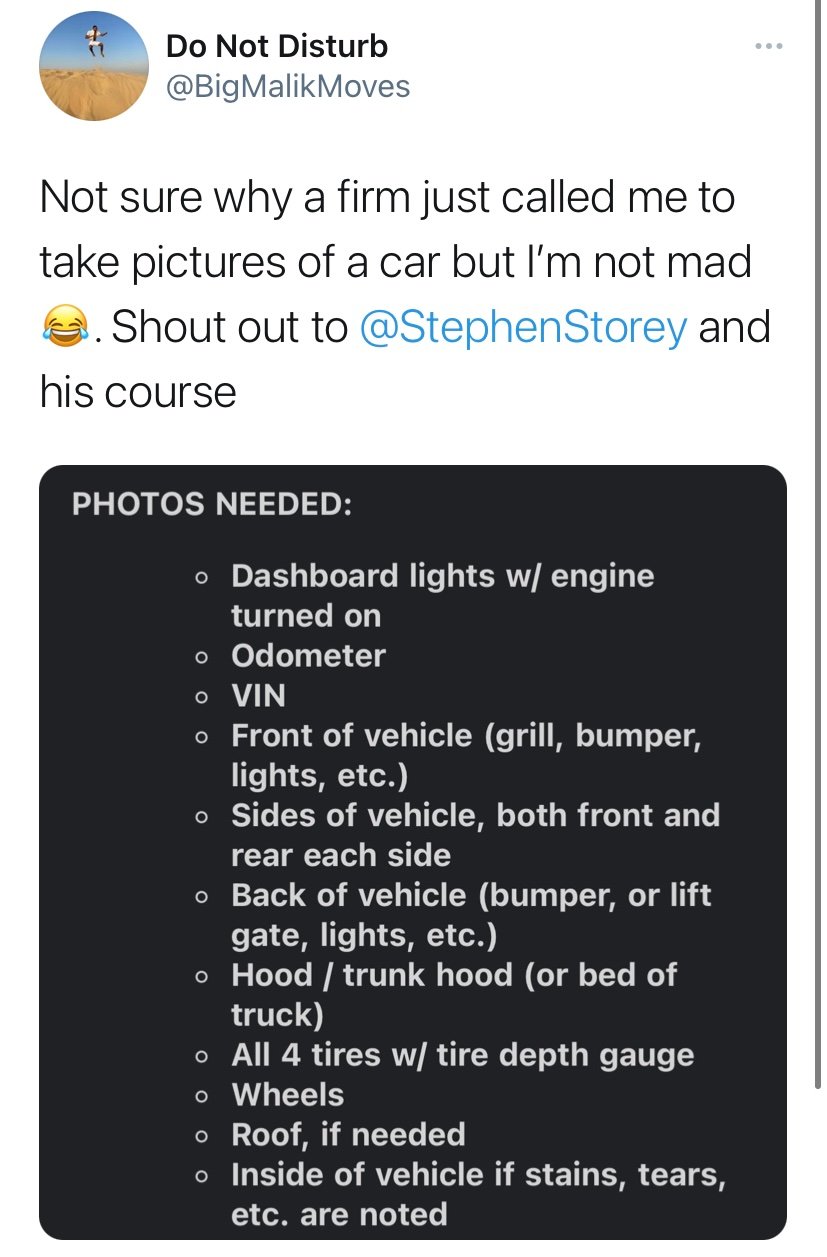Click the Wheels list item
Image resolution: width=827 pixels, height=1257 pixels.
pos(288,1095)
